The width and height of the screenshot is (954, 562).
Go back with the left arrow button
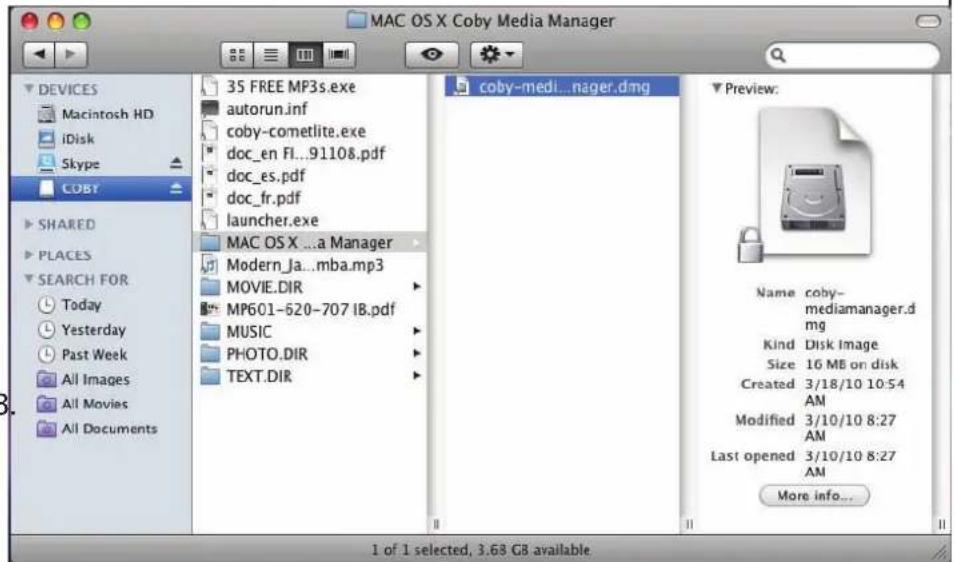click(39, 55)
